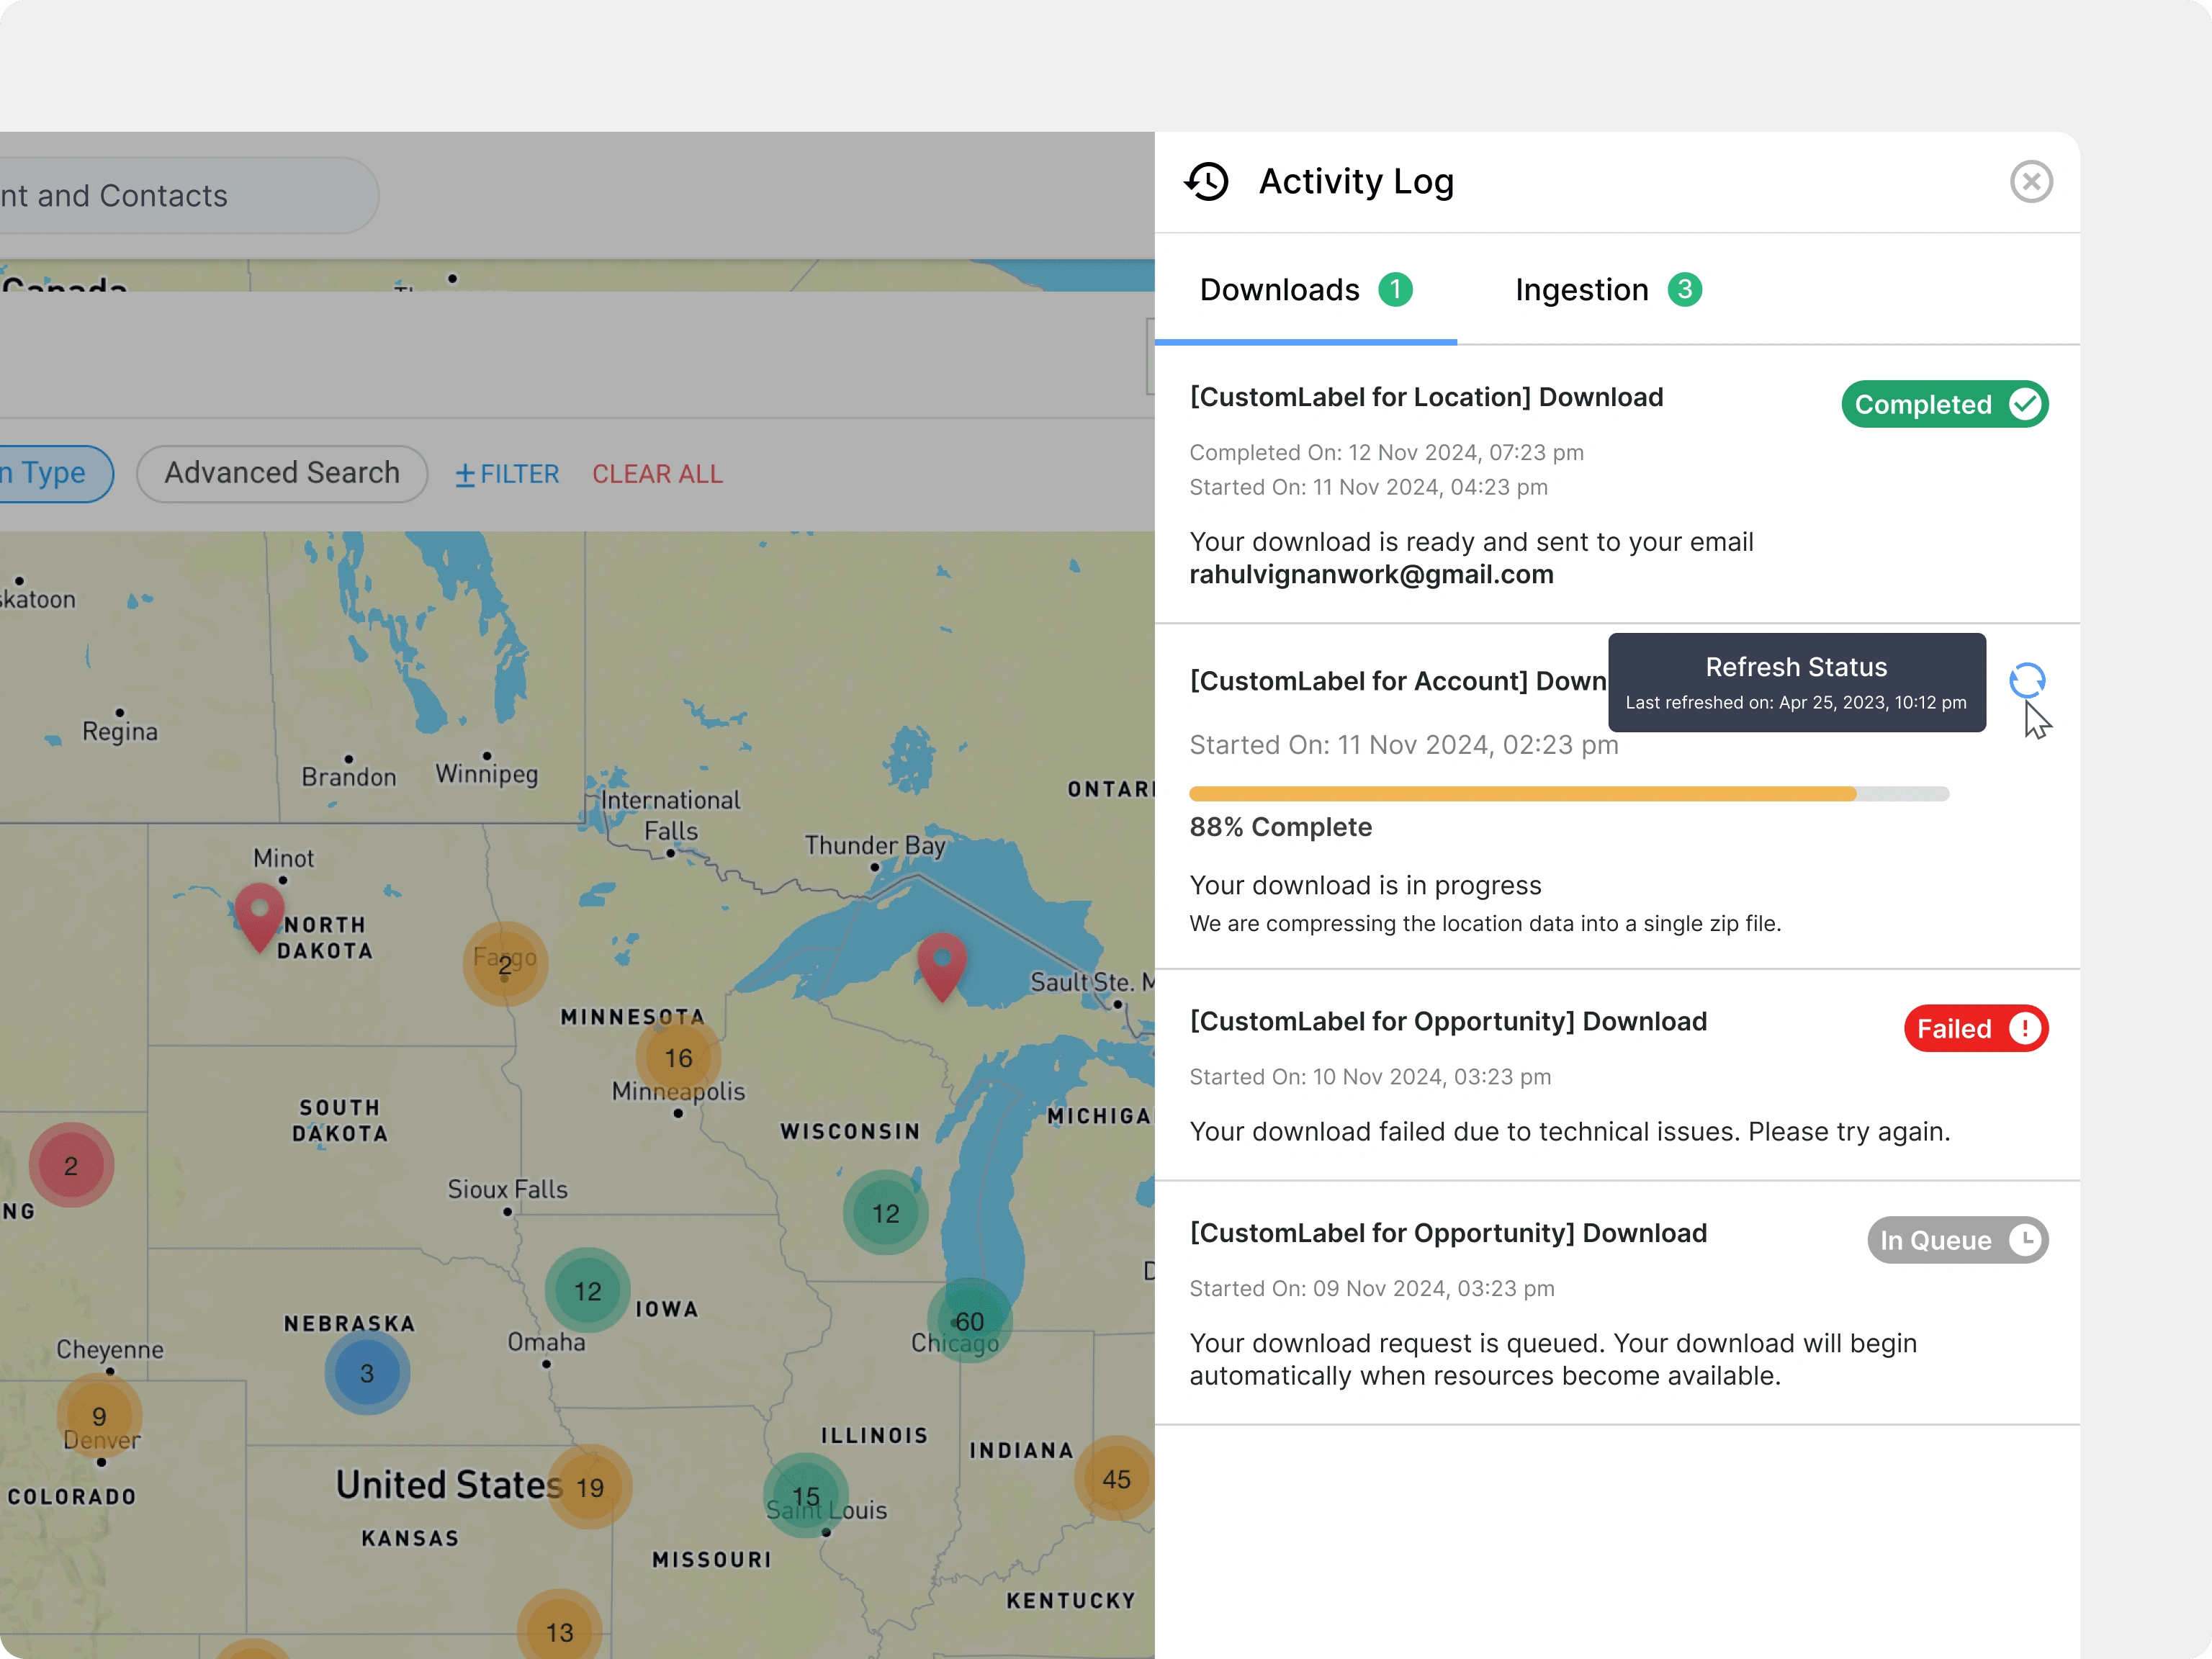Screen dimensions: 2212x1659
Task: Open the Wisconsin green cluster of 12
Action: 885,1213
